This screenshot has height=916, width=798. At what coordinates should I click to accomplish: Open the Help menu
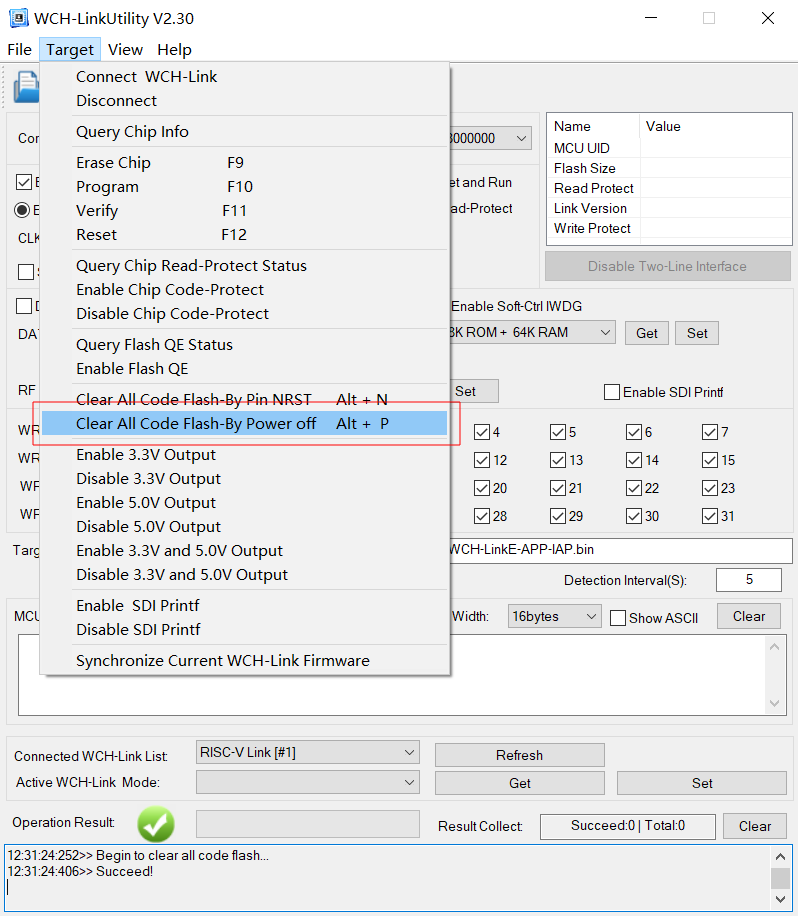(174, 50)
